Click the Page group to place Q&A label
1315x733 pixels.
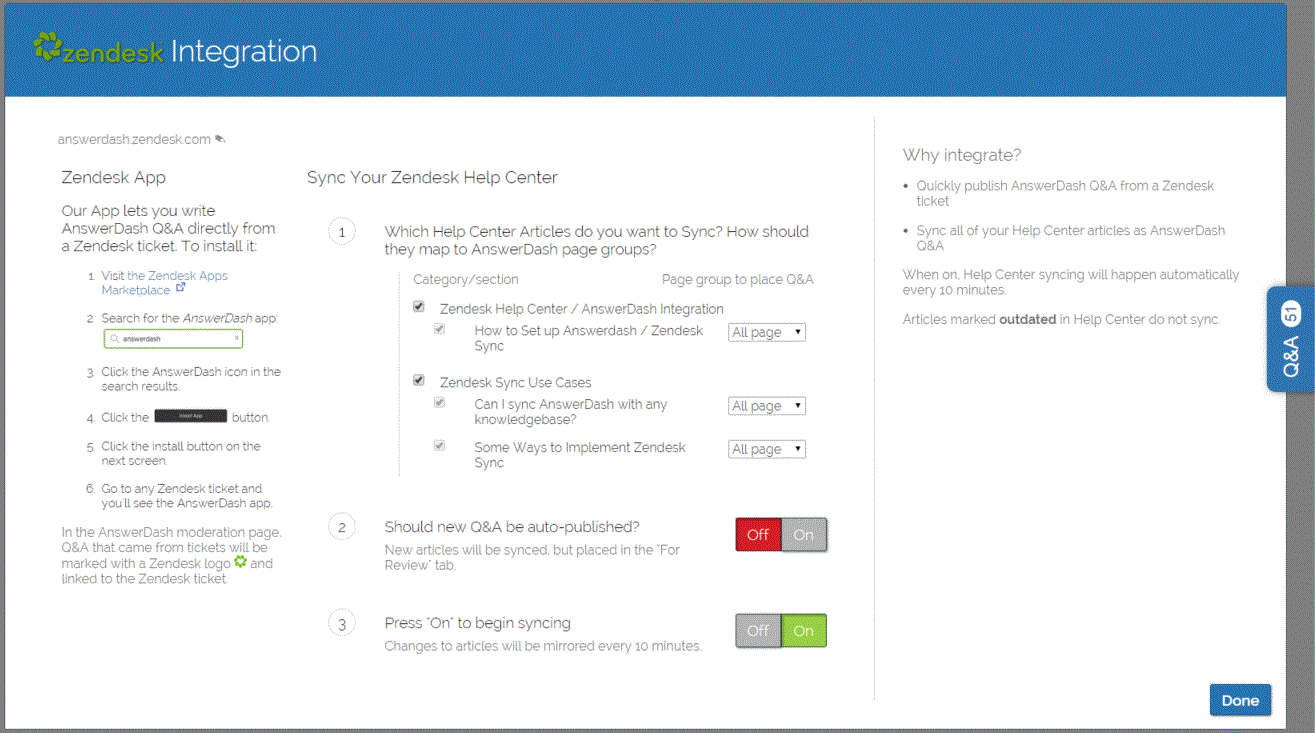pos(738,279)
